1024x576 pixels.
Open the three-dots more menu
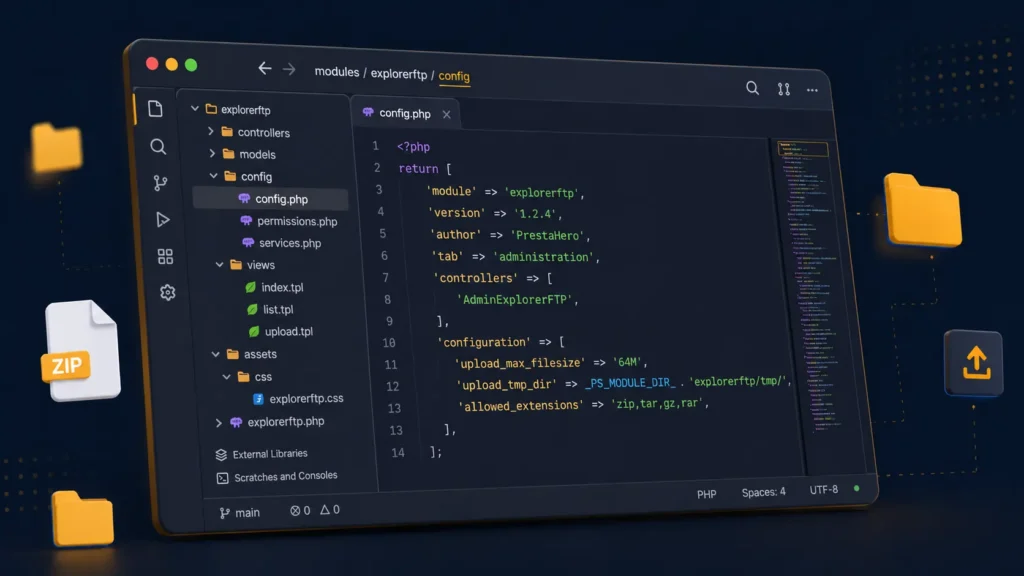812,90
